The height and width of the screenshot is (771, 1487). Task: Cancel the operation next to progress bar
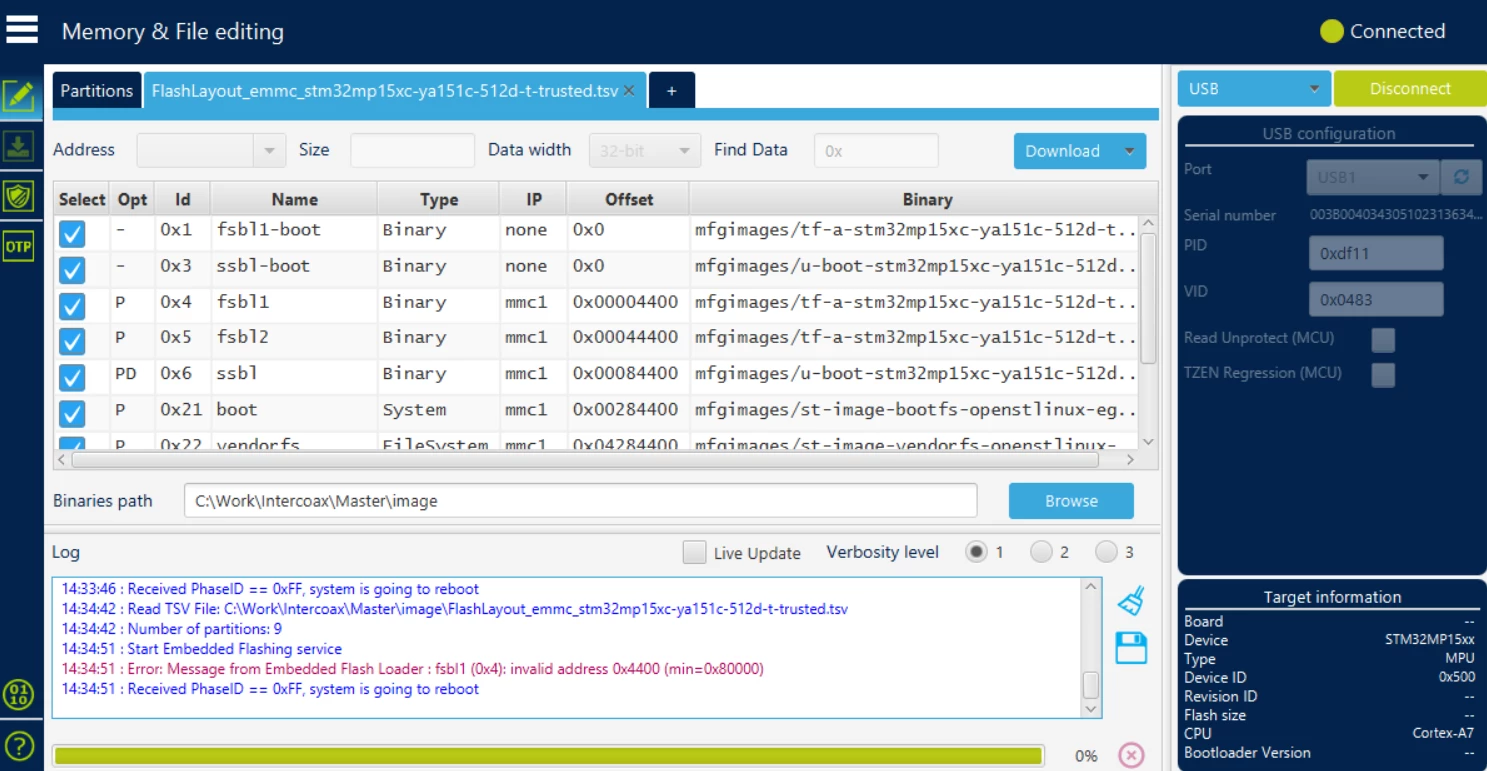(x=1131, y=755)
